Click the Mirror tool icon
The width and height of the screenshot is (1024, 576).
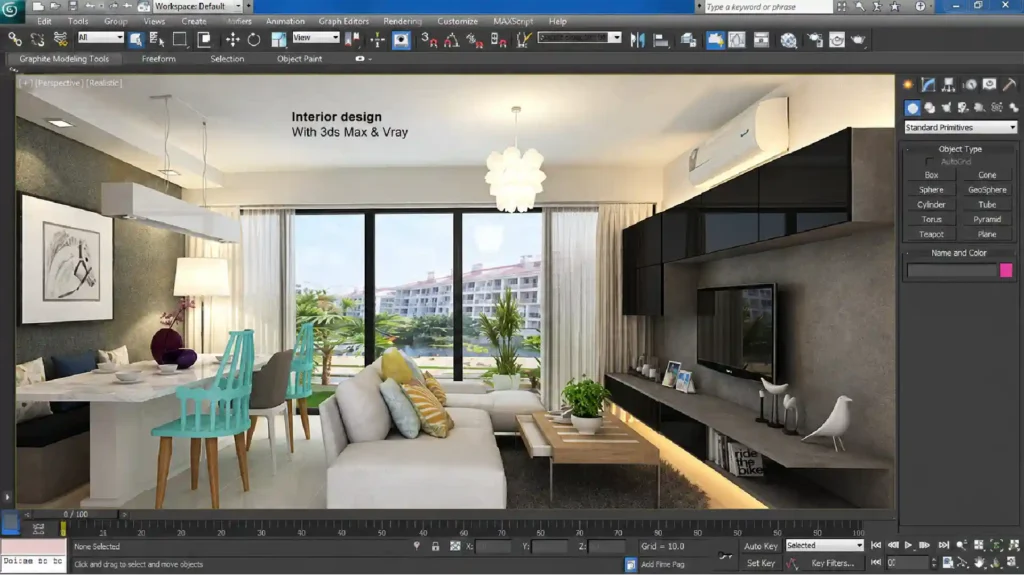[x=637, y=40]
